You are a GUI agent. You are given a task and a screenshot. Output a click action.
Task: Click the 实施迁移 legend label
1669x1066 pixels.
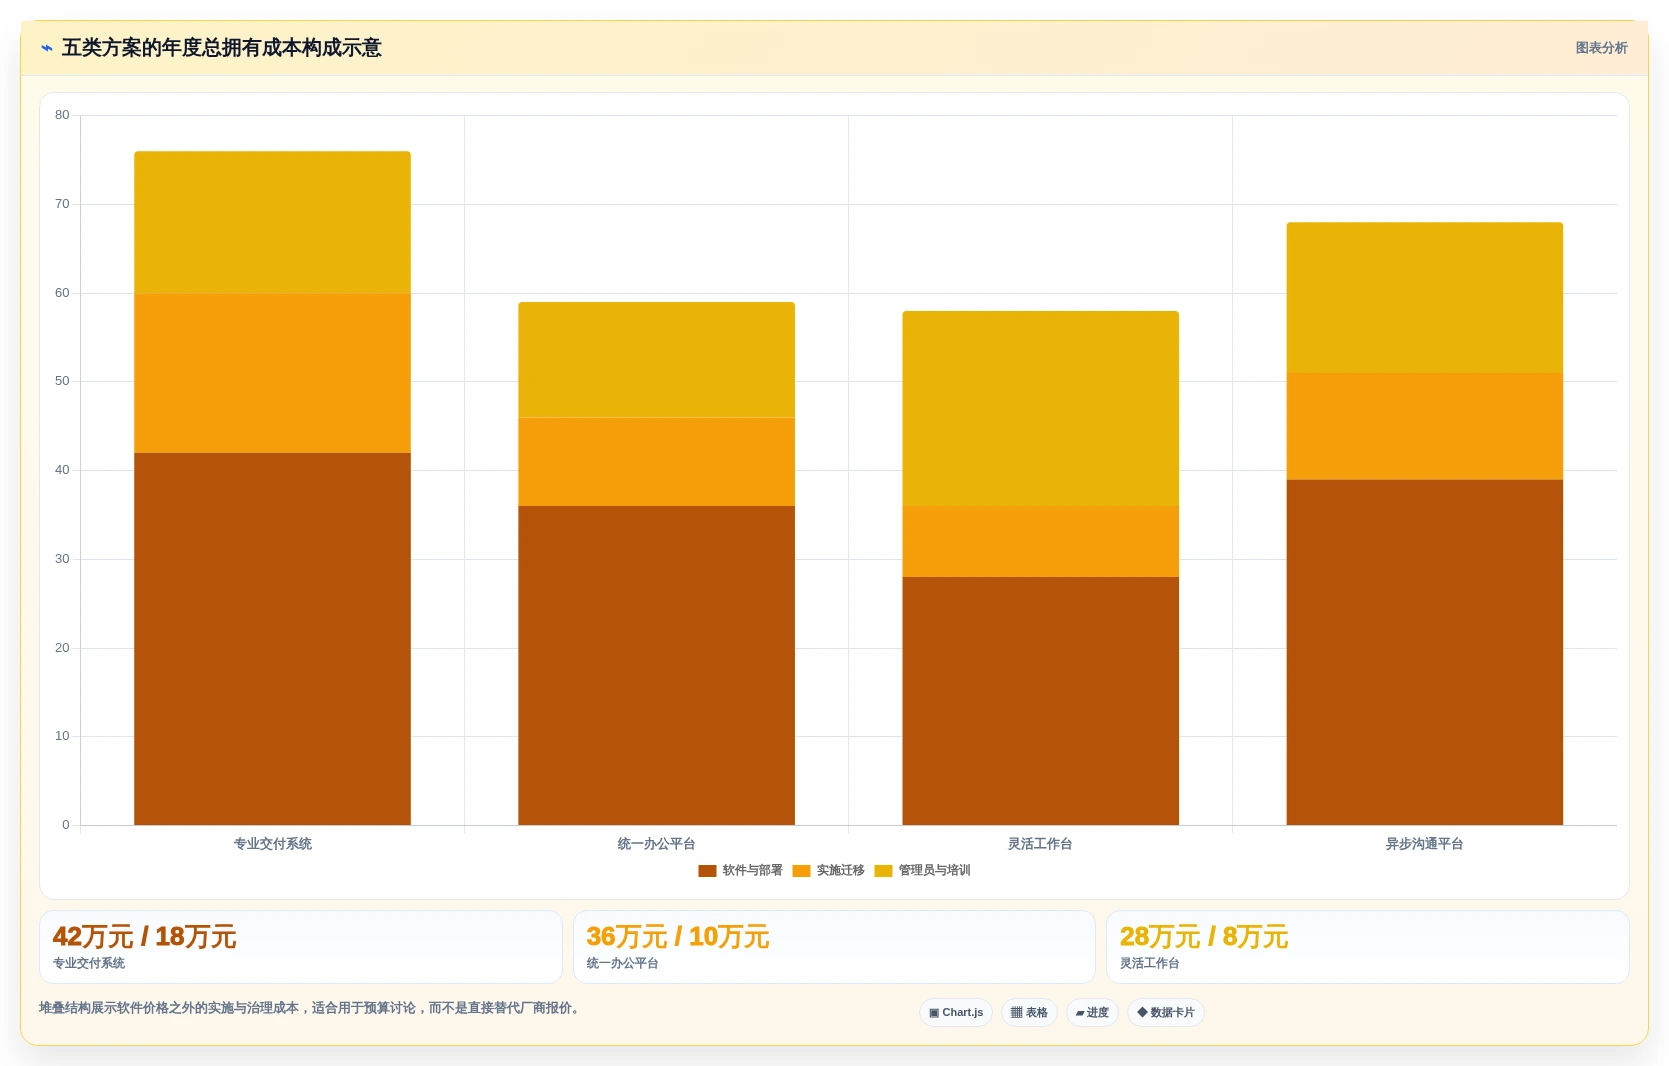[x=840, y=871]
